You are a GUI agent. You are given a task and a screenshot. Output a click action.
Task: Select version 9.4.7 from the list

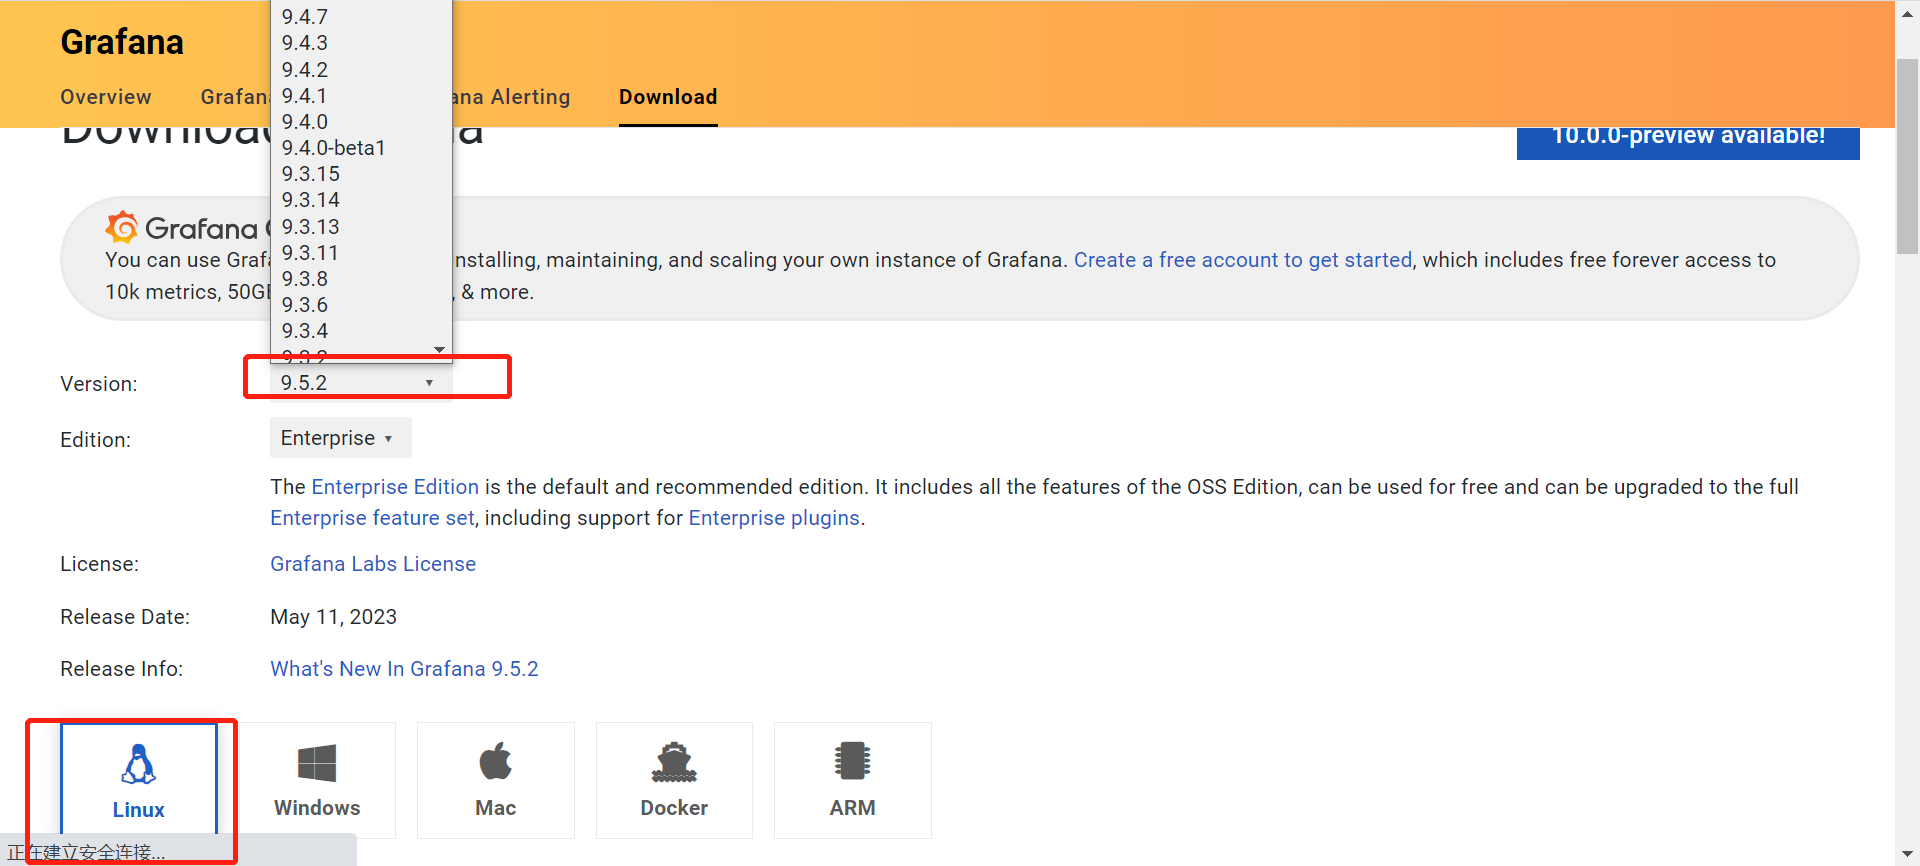(x=305, y=17)
